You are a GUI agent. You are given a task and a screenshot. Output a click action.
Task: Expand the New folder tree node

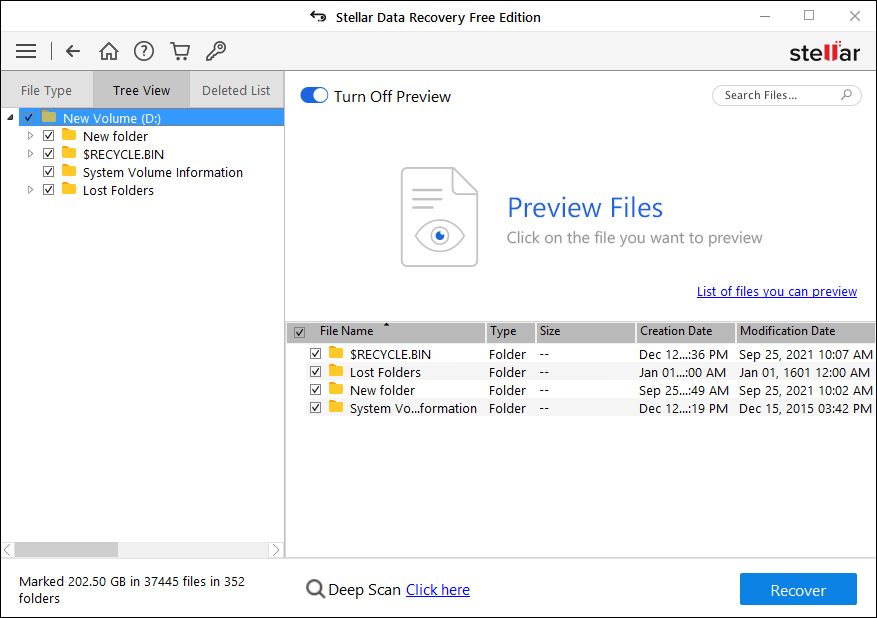[30, 135]
